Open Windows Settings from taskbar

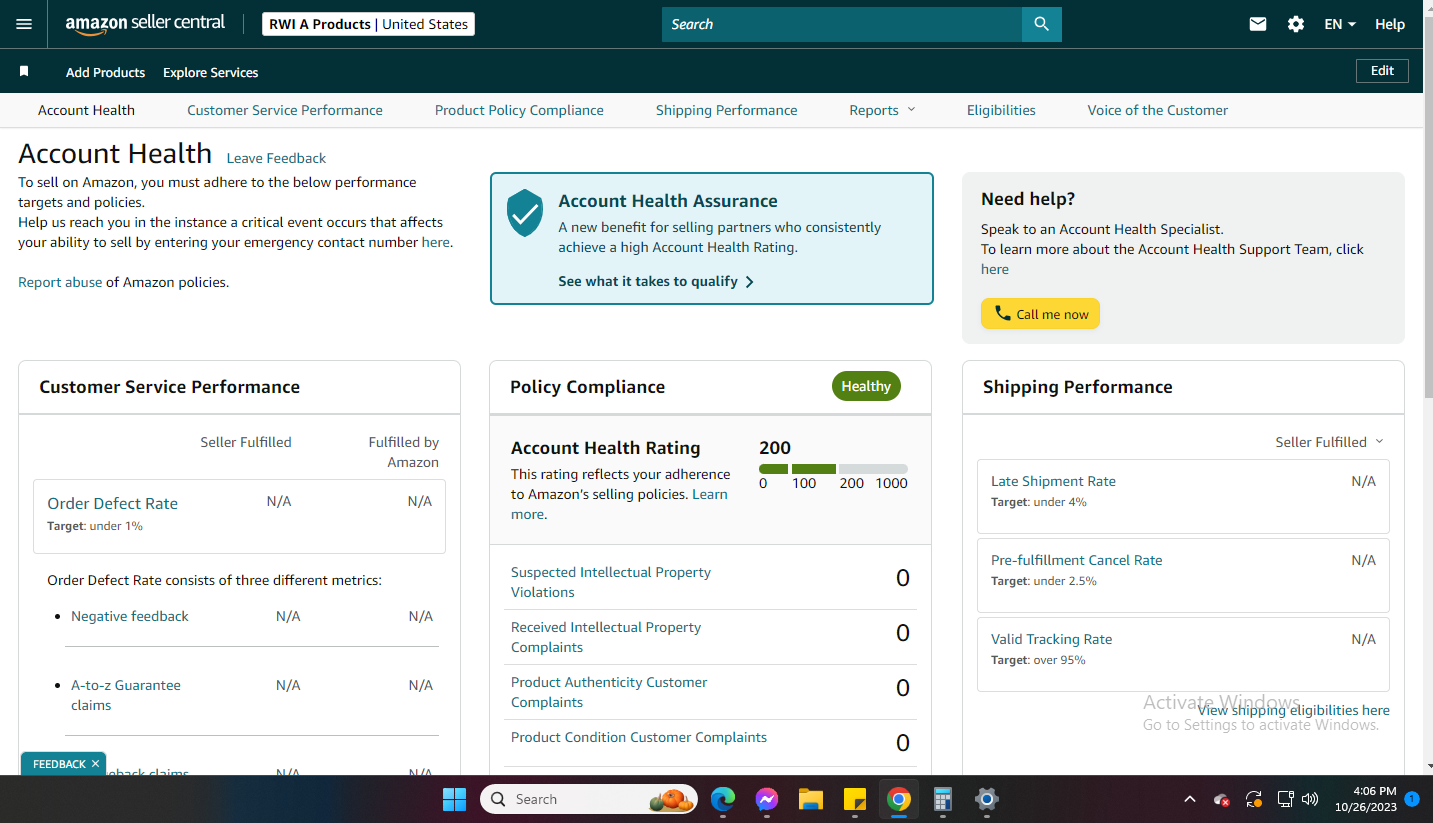click(987, 799)
